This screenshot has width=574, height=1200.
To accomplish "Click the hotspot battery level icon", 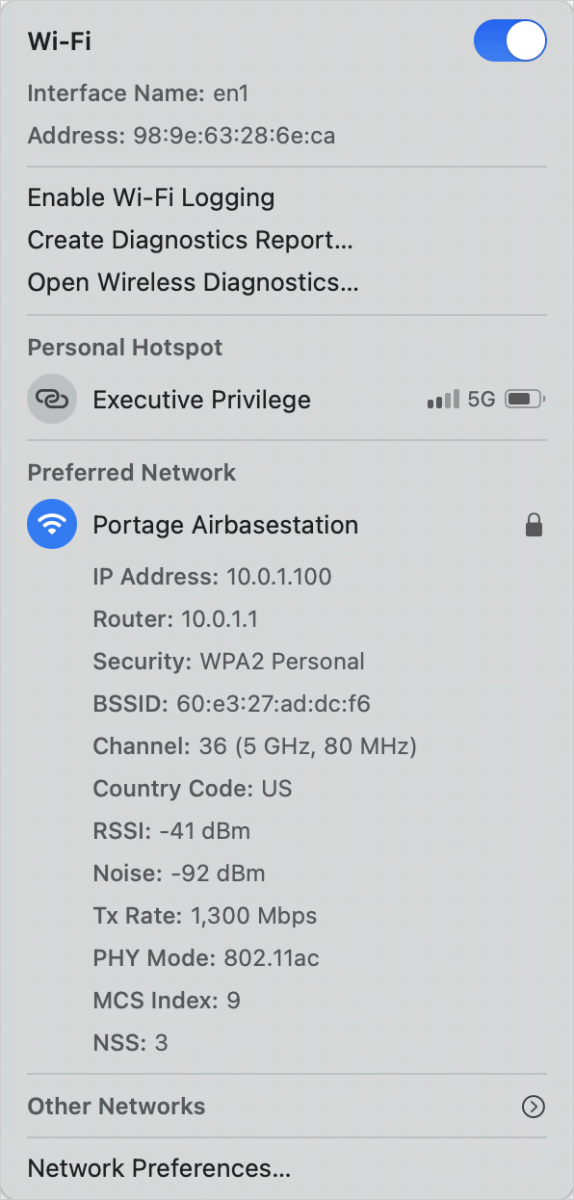I will 525,400.
